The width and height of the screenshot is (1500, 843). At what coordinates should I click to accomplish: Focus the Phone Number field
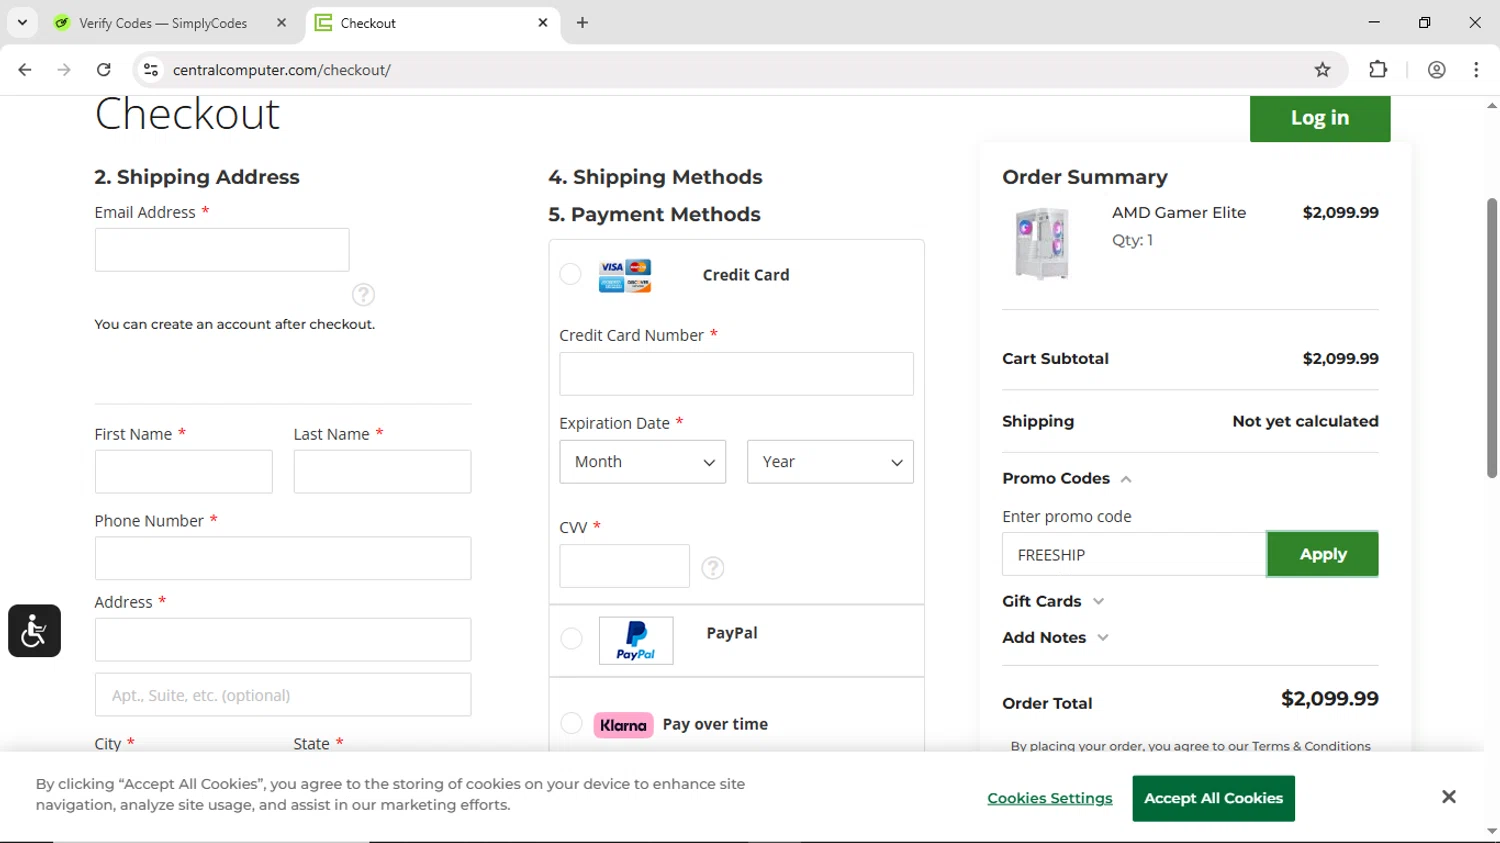(283, 558)
